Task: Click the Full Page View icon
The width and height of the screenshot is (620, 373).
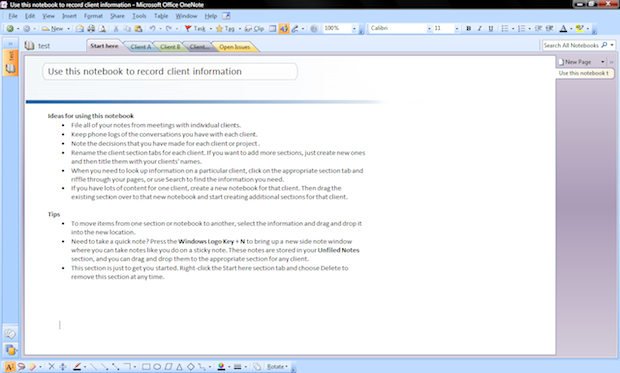Action: tap(272, 28)
